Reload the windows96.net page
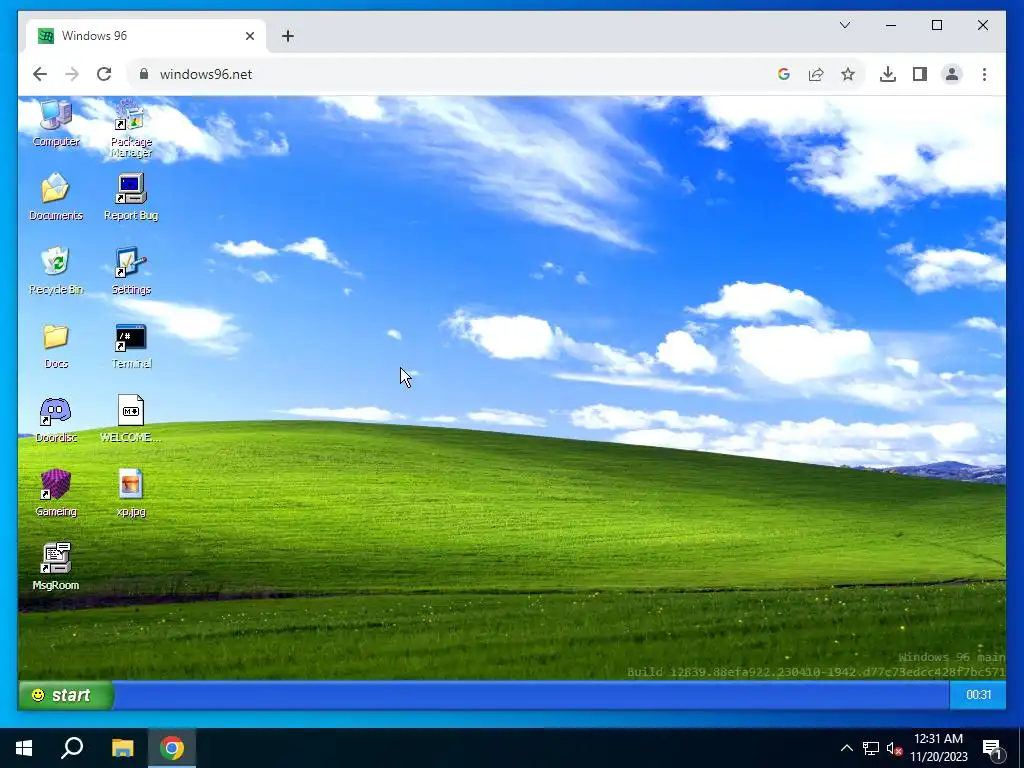The width and height of the screenshot is (1024, 768). [104, 74]
